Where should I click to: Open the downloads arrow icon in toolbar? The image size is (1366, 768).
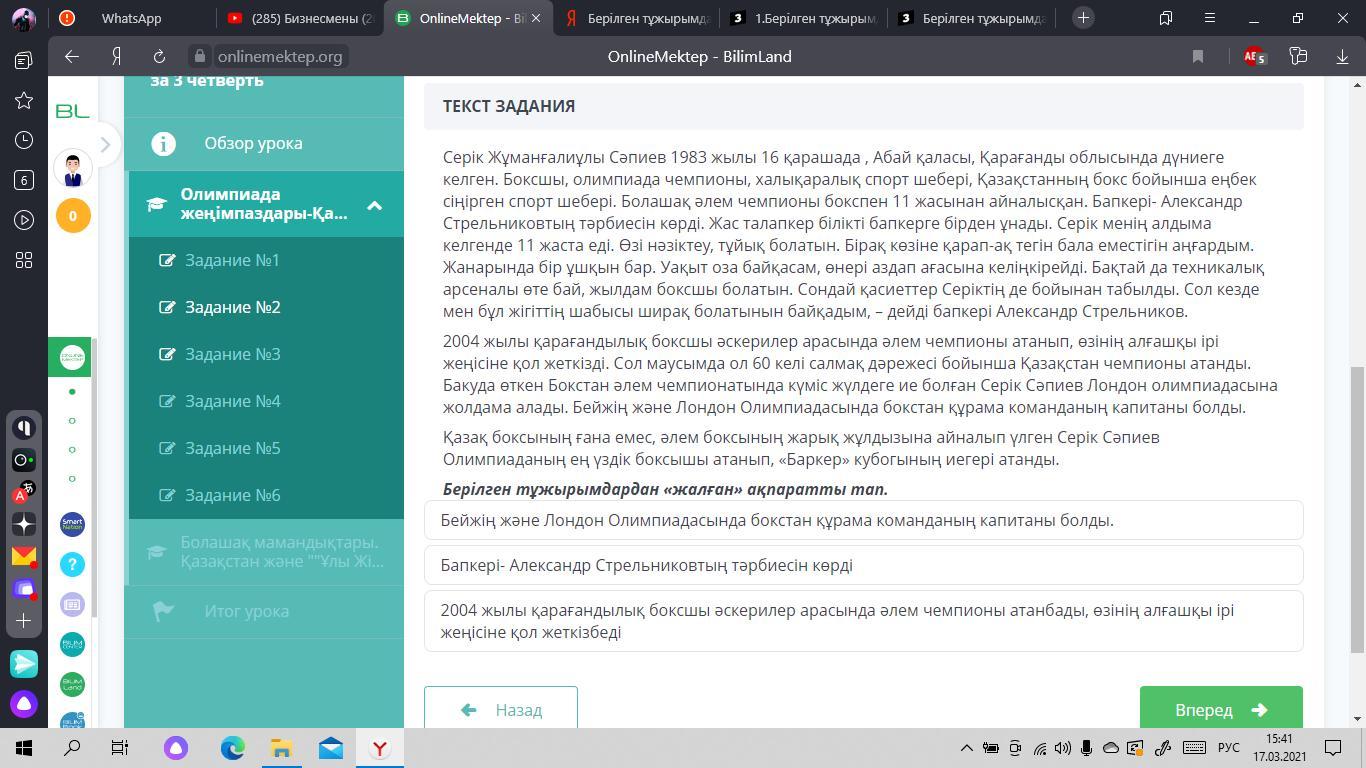coord(1342,57)
